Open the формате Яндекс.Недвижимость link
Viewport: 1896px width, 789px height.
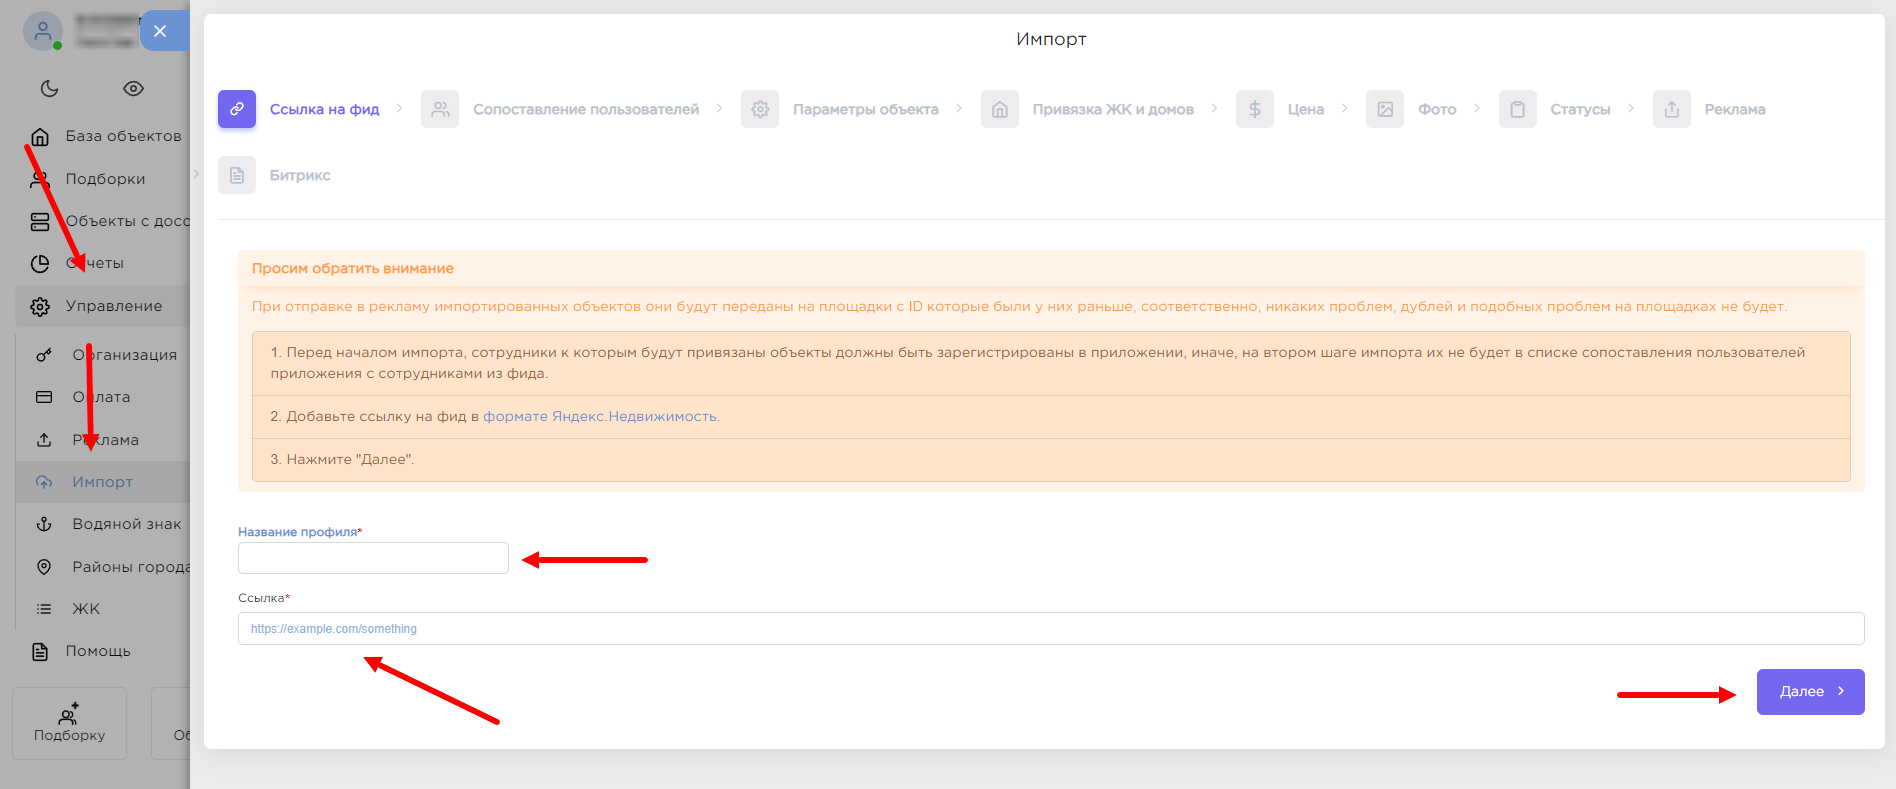click(x=600, y=416)
